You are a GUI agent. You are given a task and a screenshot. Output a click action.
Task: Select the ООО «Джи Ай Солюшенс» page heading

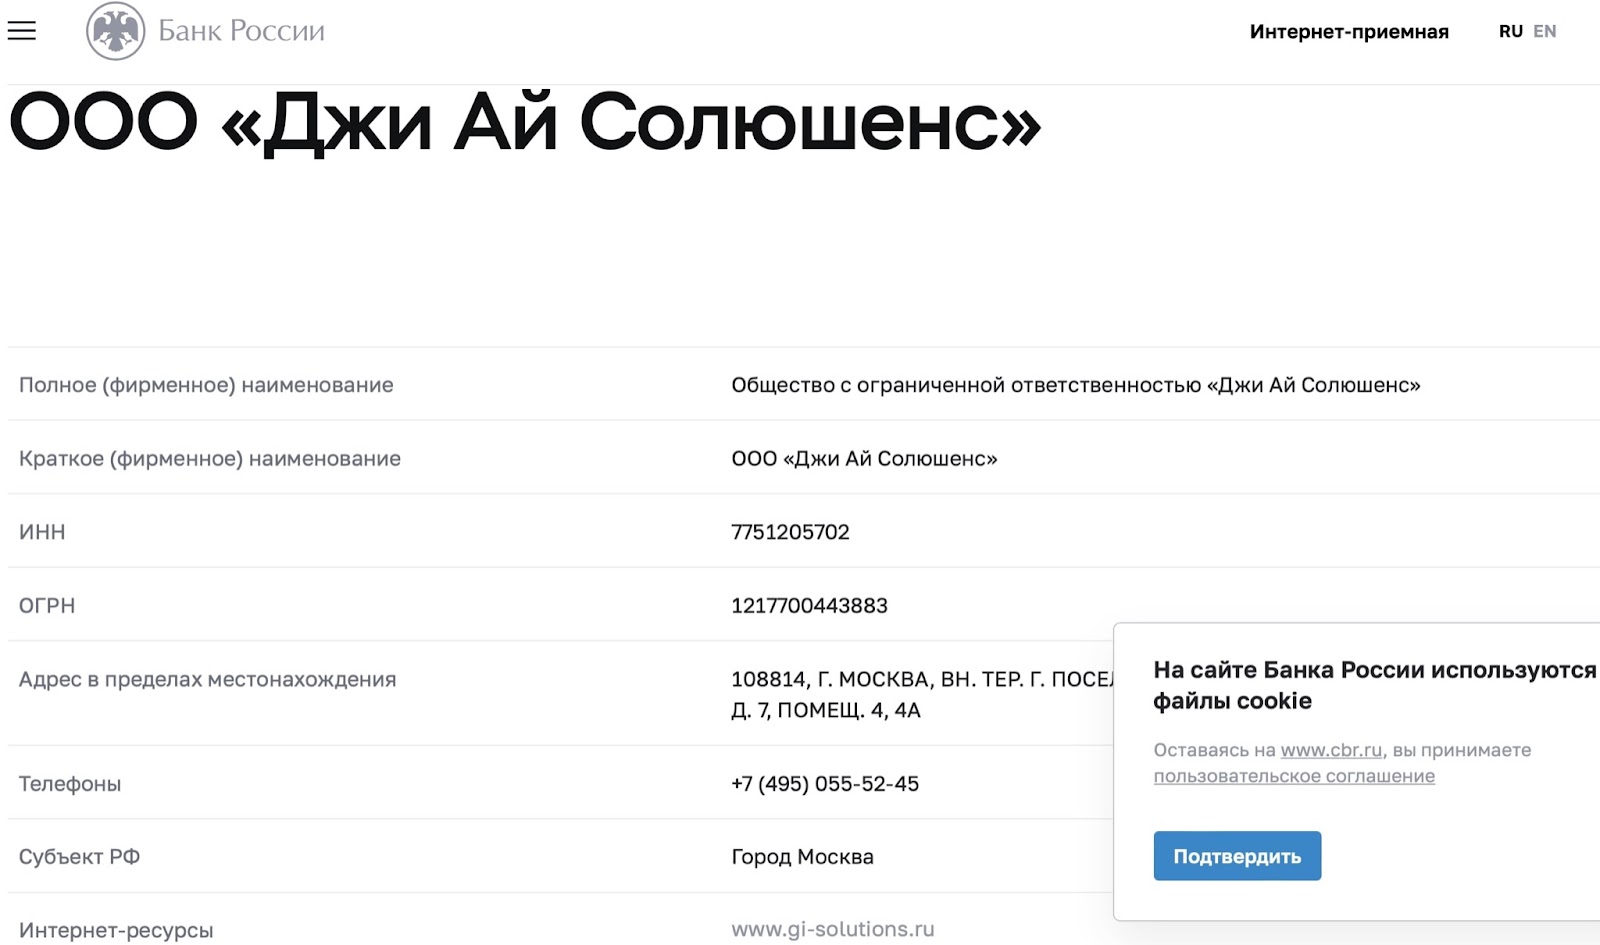525,123
